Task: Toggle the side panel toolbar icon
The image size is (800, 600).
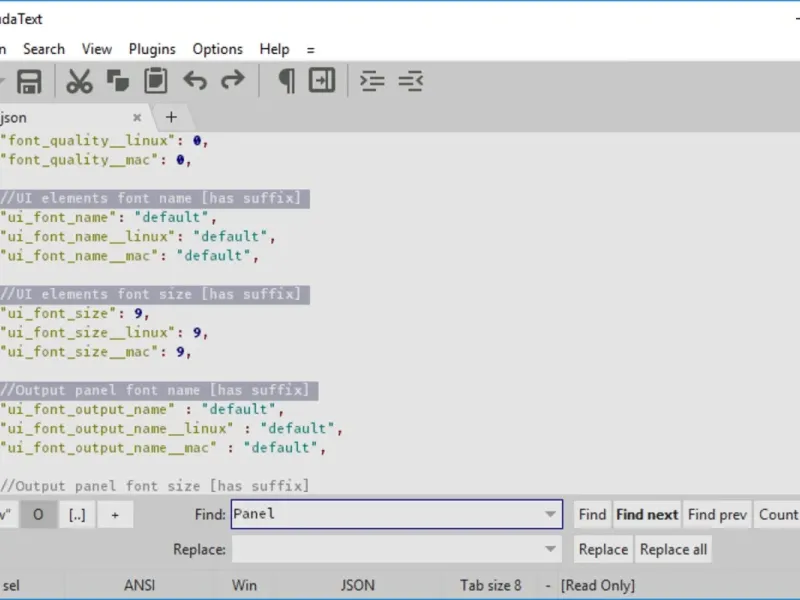Action: 322,81
